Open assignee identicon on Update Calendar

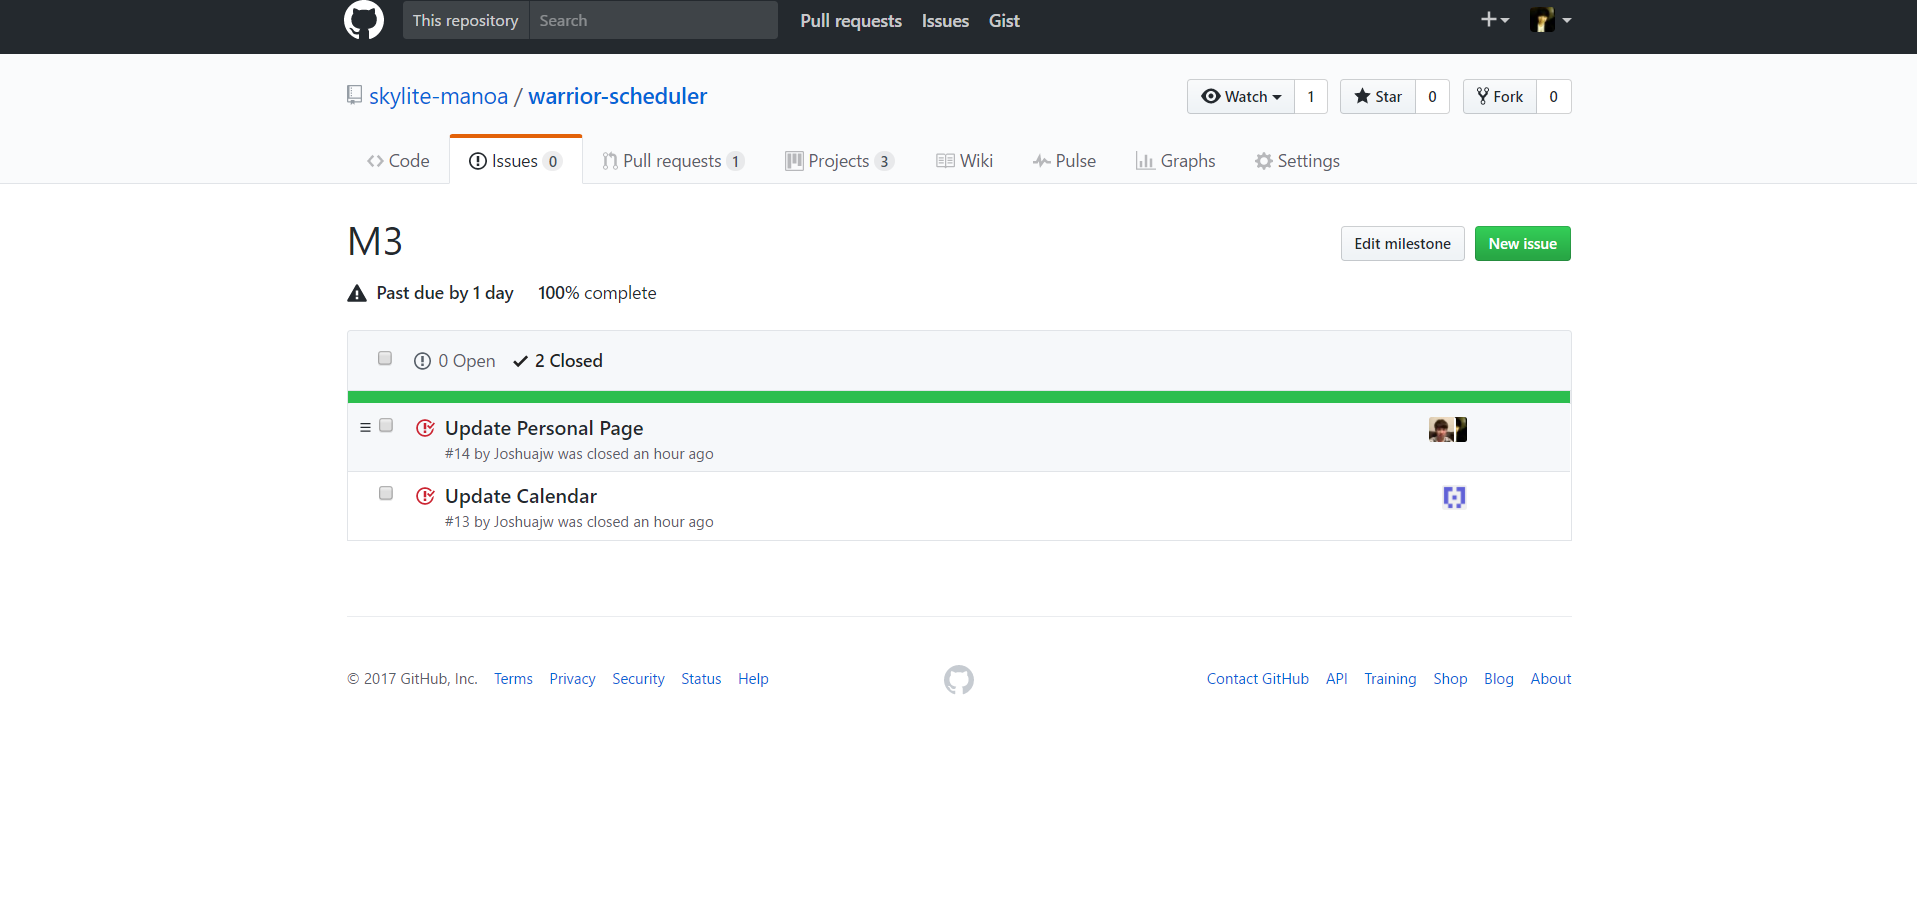(x=1454, y=497)
